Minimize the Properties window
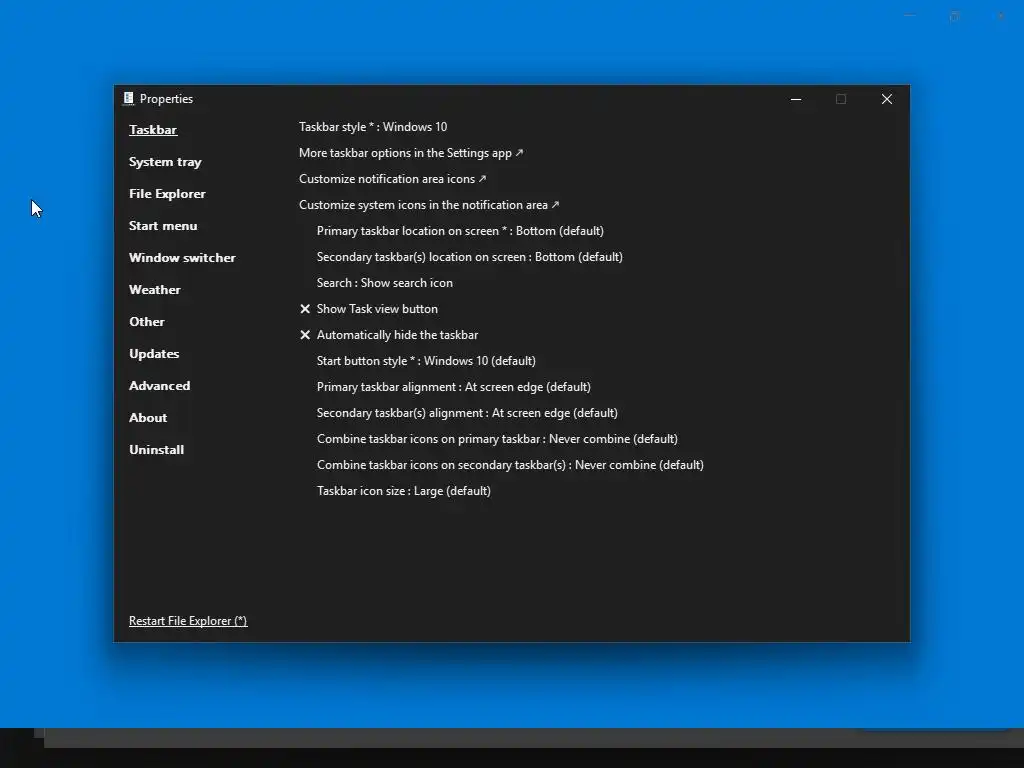 [795, 99]
